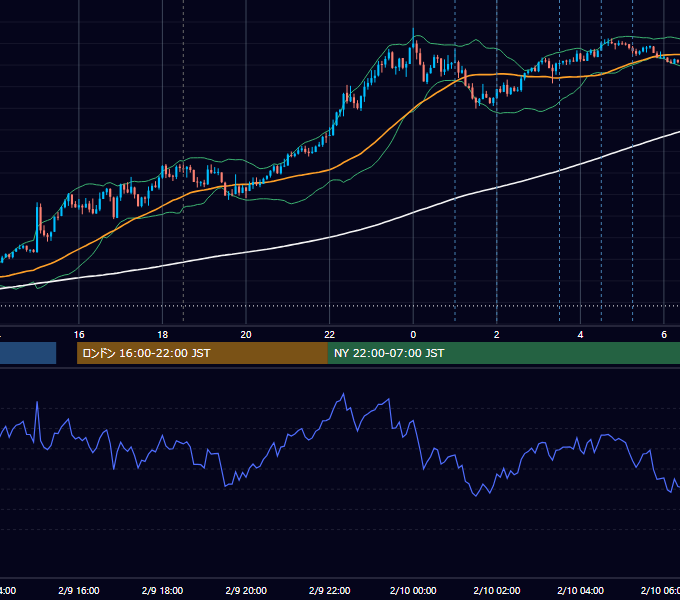Click the oscillator trough after 2/10 01:00
This screenshot has width=680, height=600.
(x=476, y=495)
